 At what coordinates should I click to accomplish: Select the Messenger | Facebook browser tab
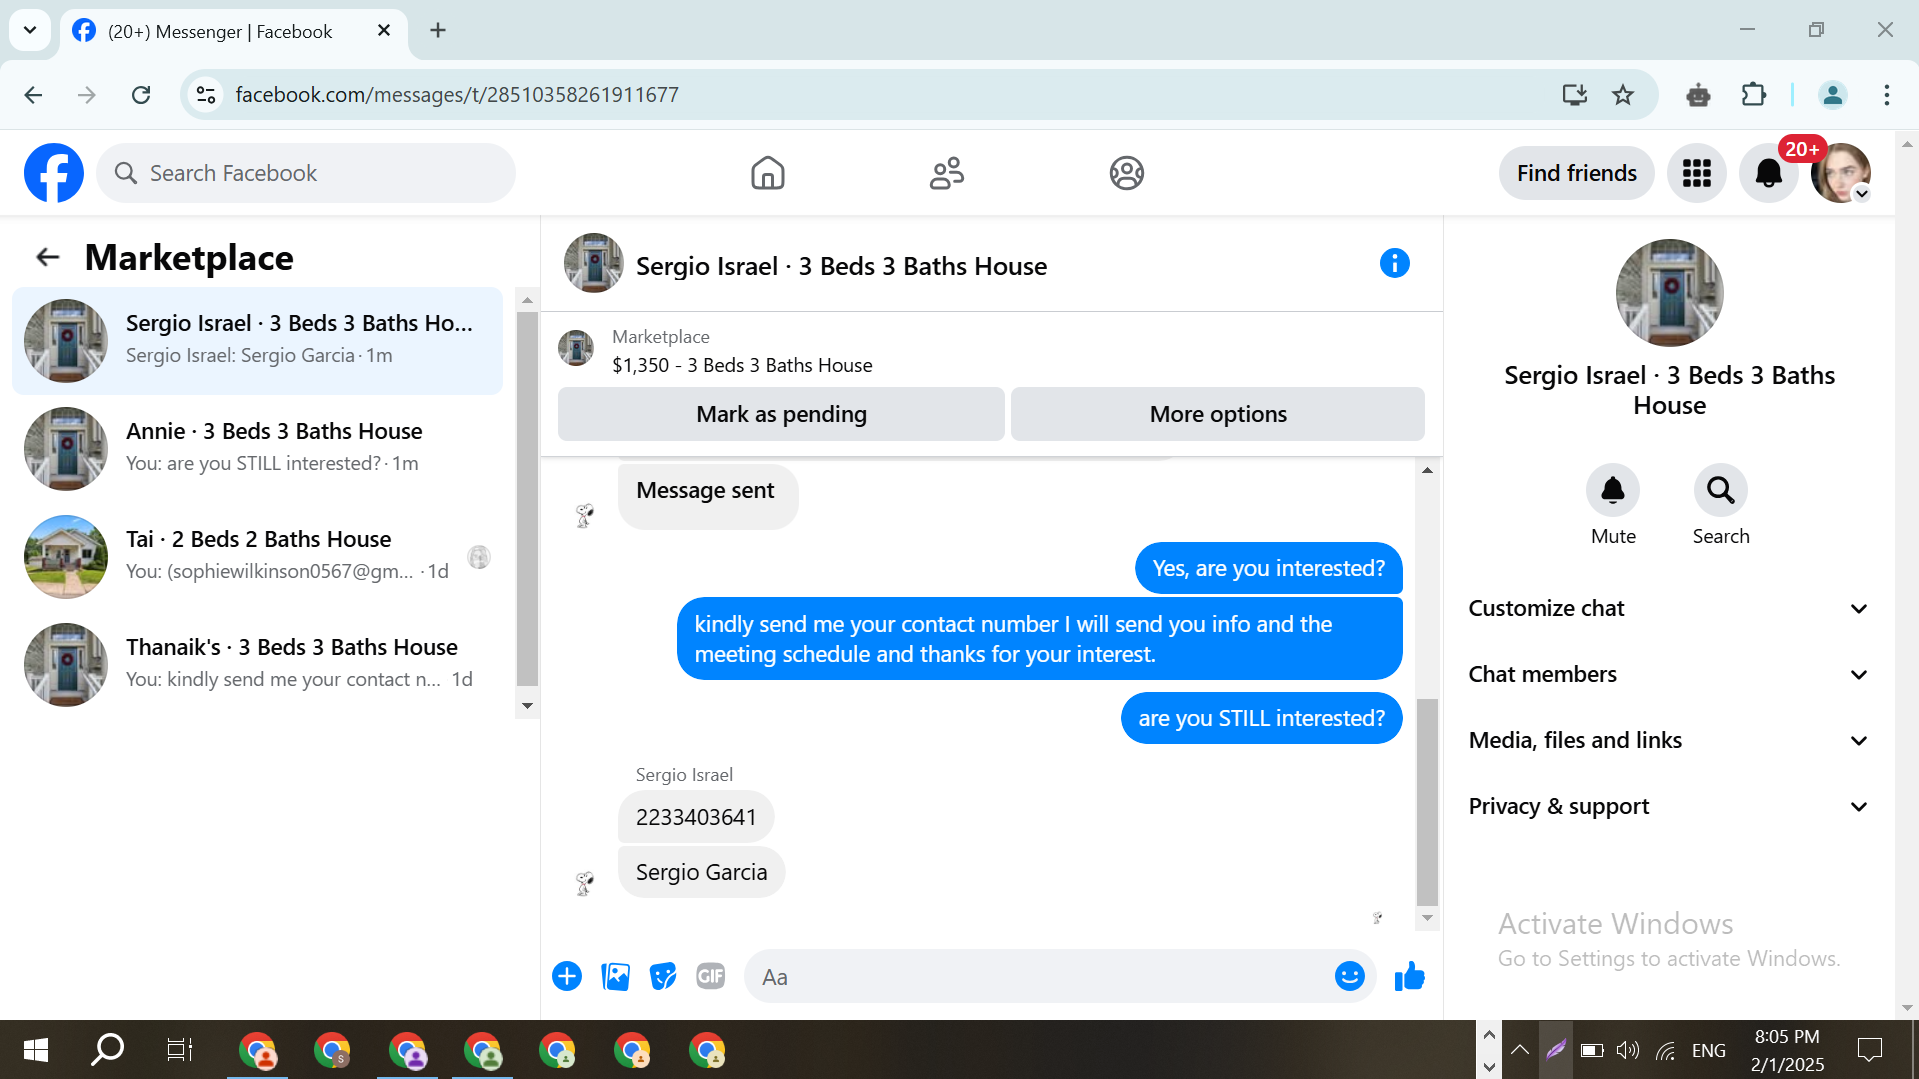coord(220,31)
